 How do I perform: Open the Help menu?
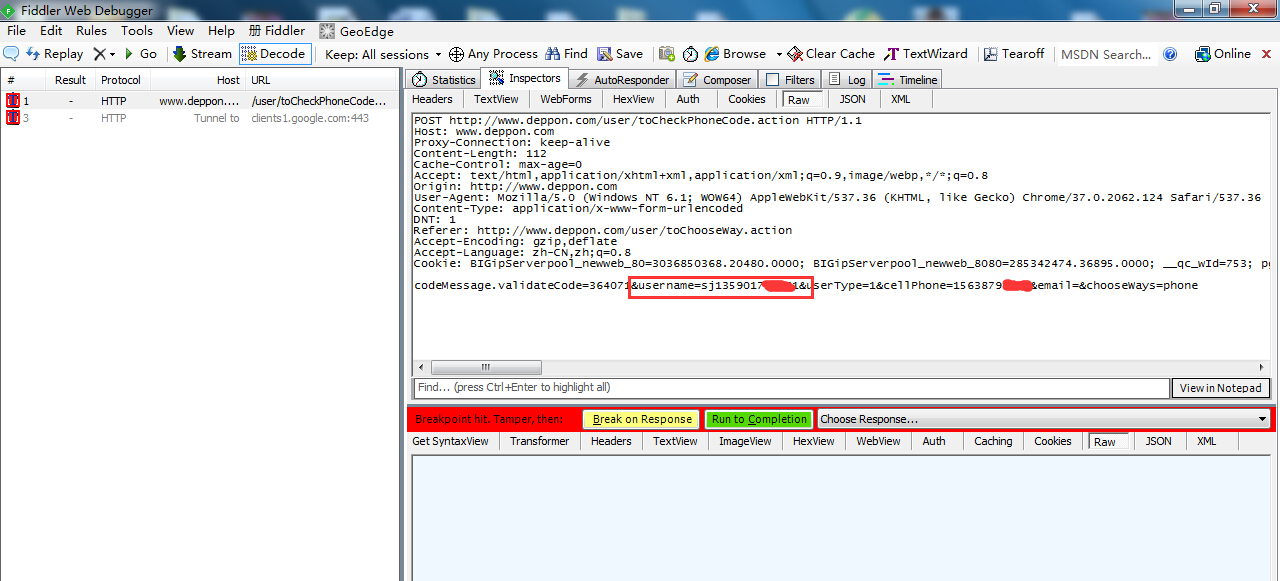221,31
